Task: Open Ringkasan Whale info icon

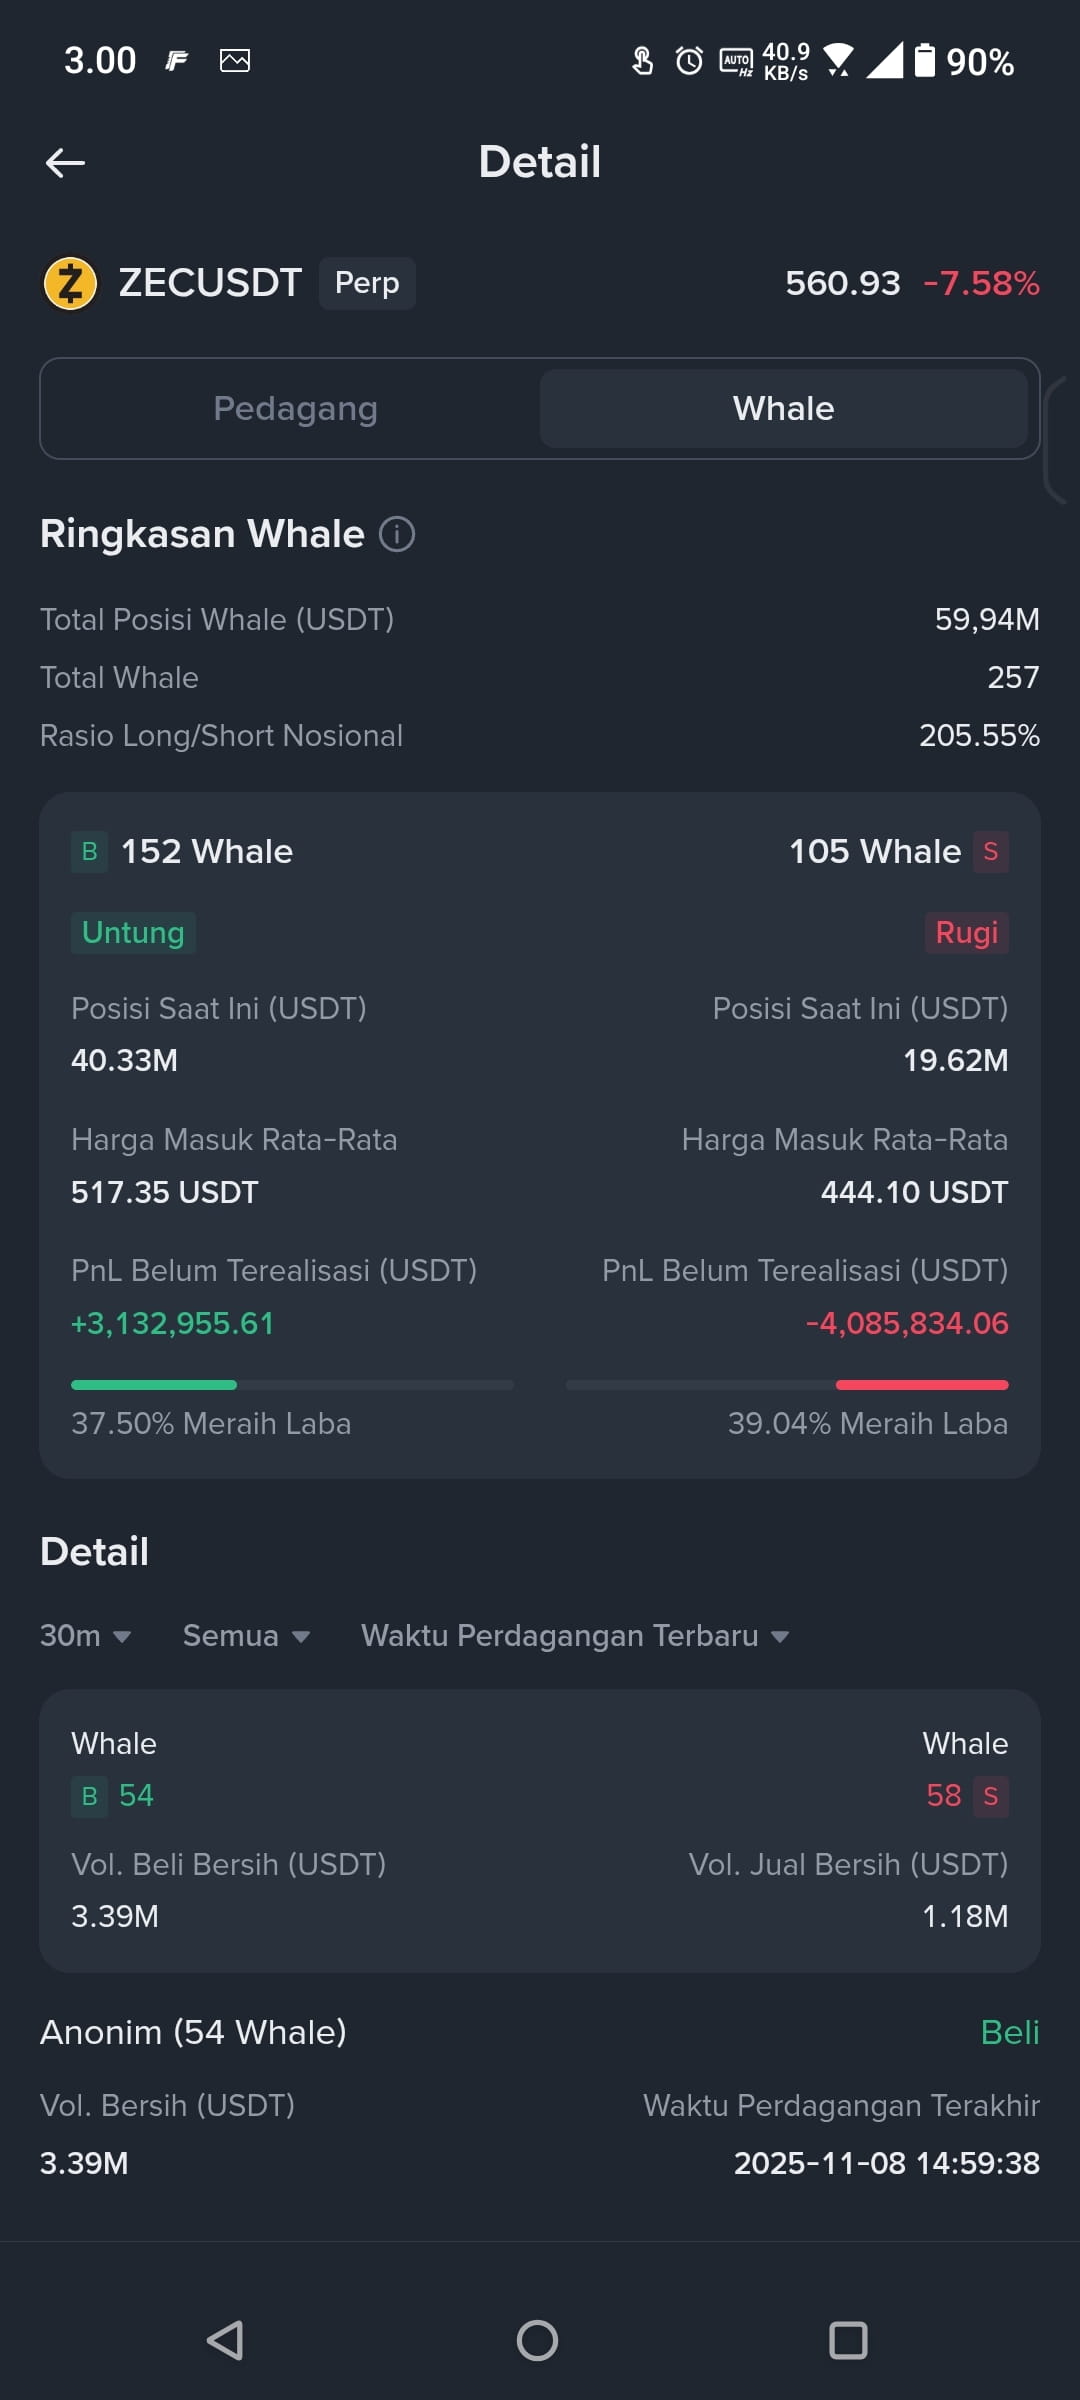Action: pos(397,534)
